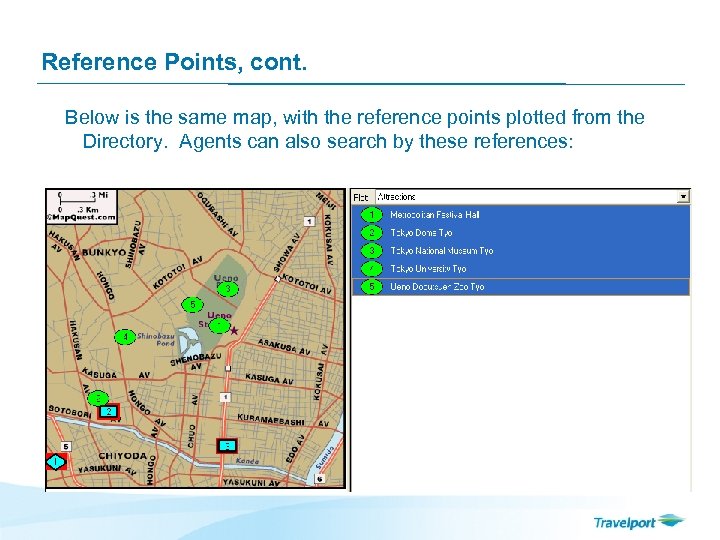Select the Tokyo Dome Tyo list row
The width and height of the screenshot is (720, 540).
coord(521,233)
